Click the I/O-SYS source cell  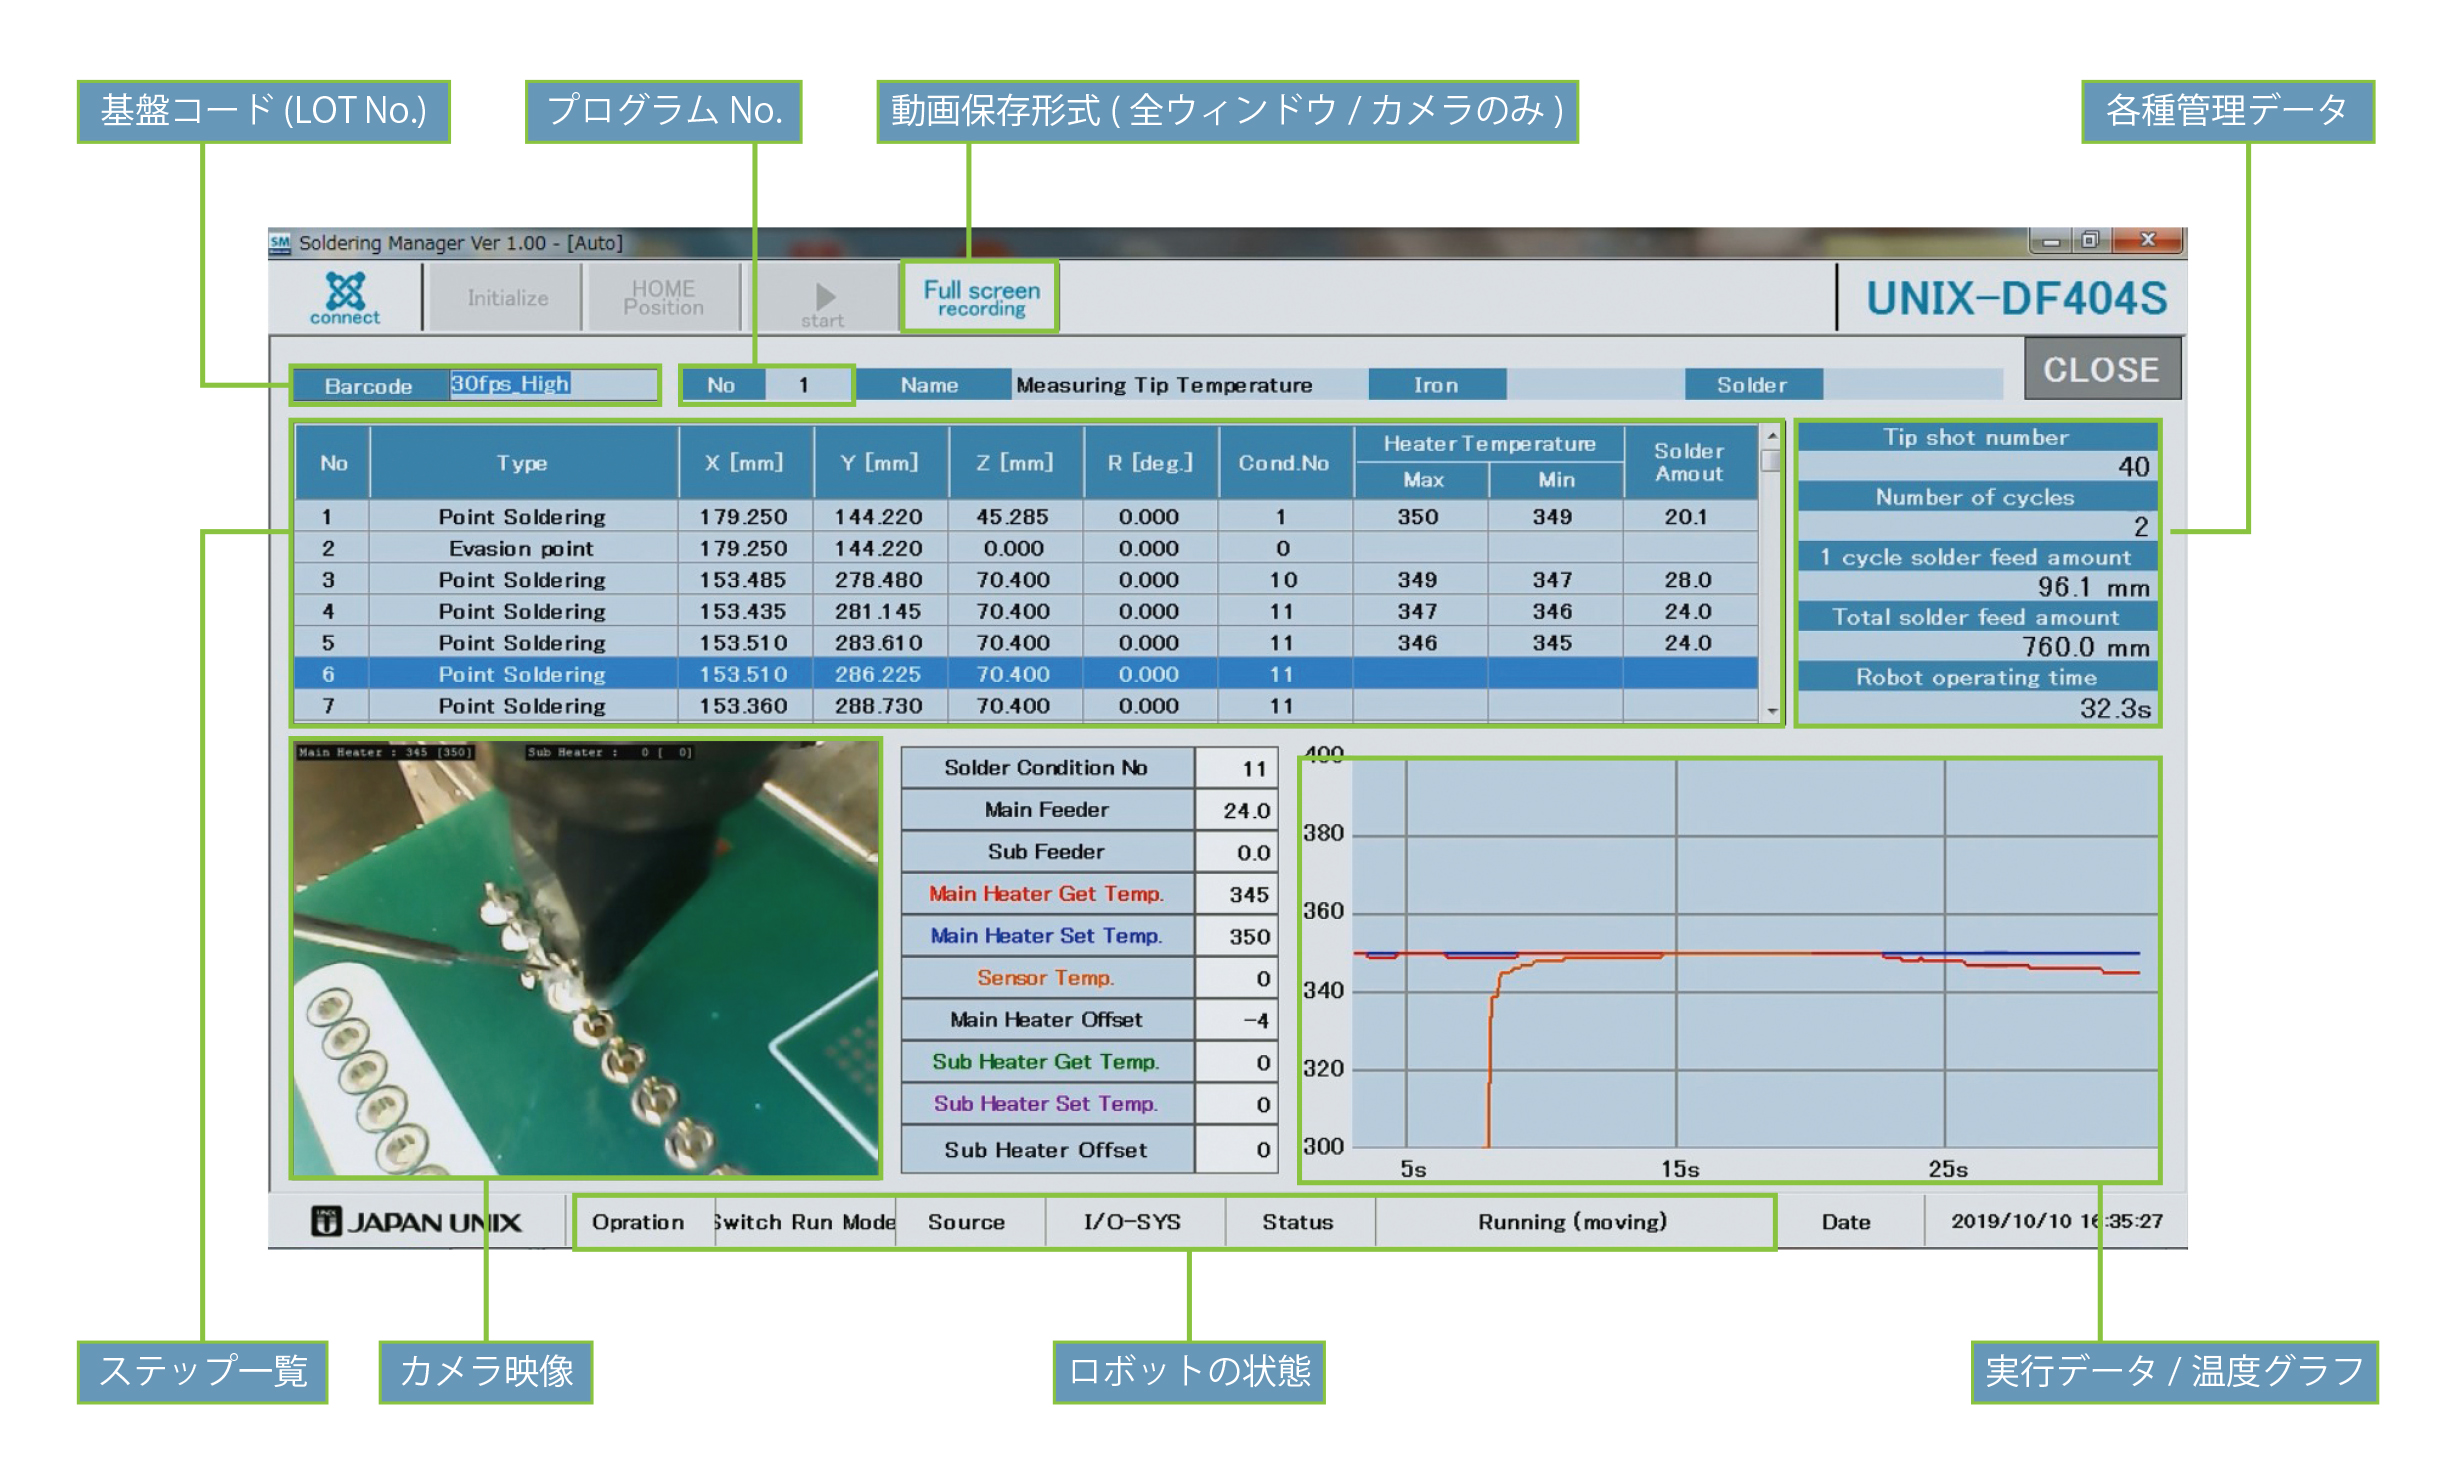pos(1133,1222)
